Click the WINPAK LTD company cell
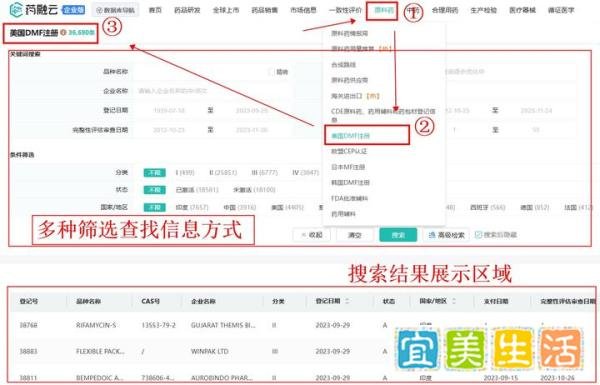600x385 pixels. (210, 351)
